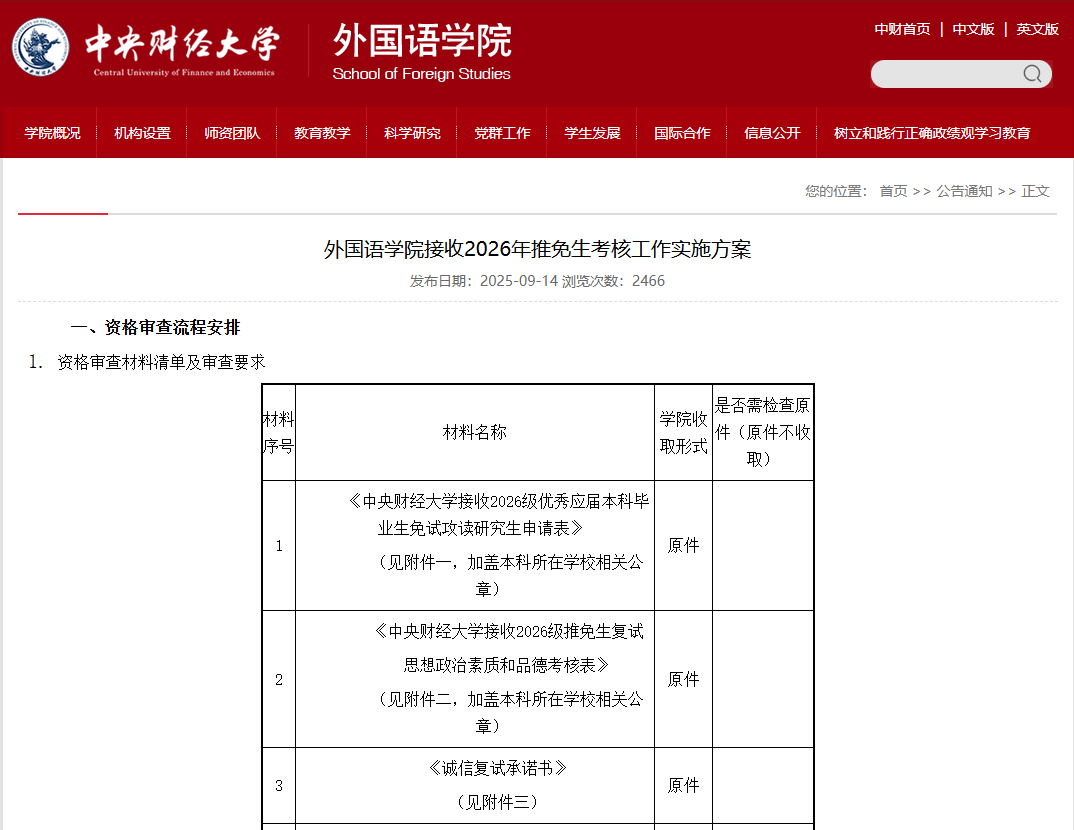This screenshot has height=830, width=1074.
Task: Click the 学院收取形式 table header
Action: (x=684, y=432)
